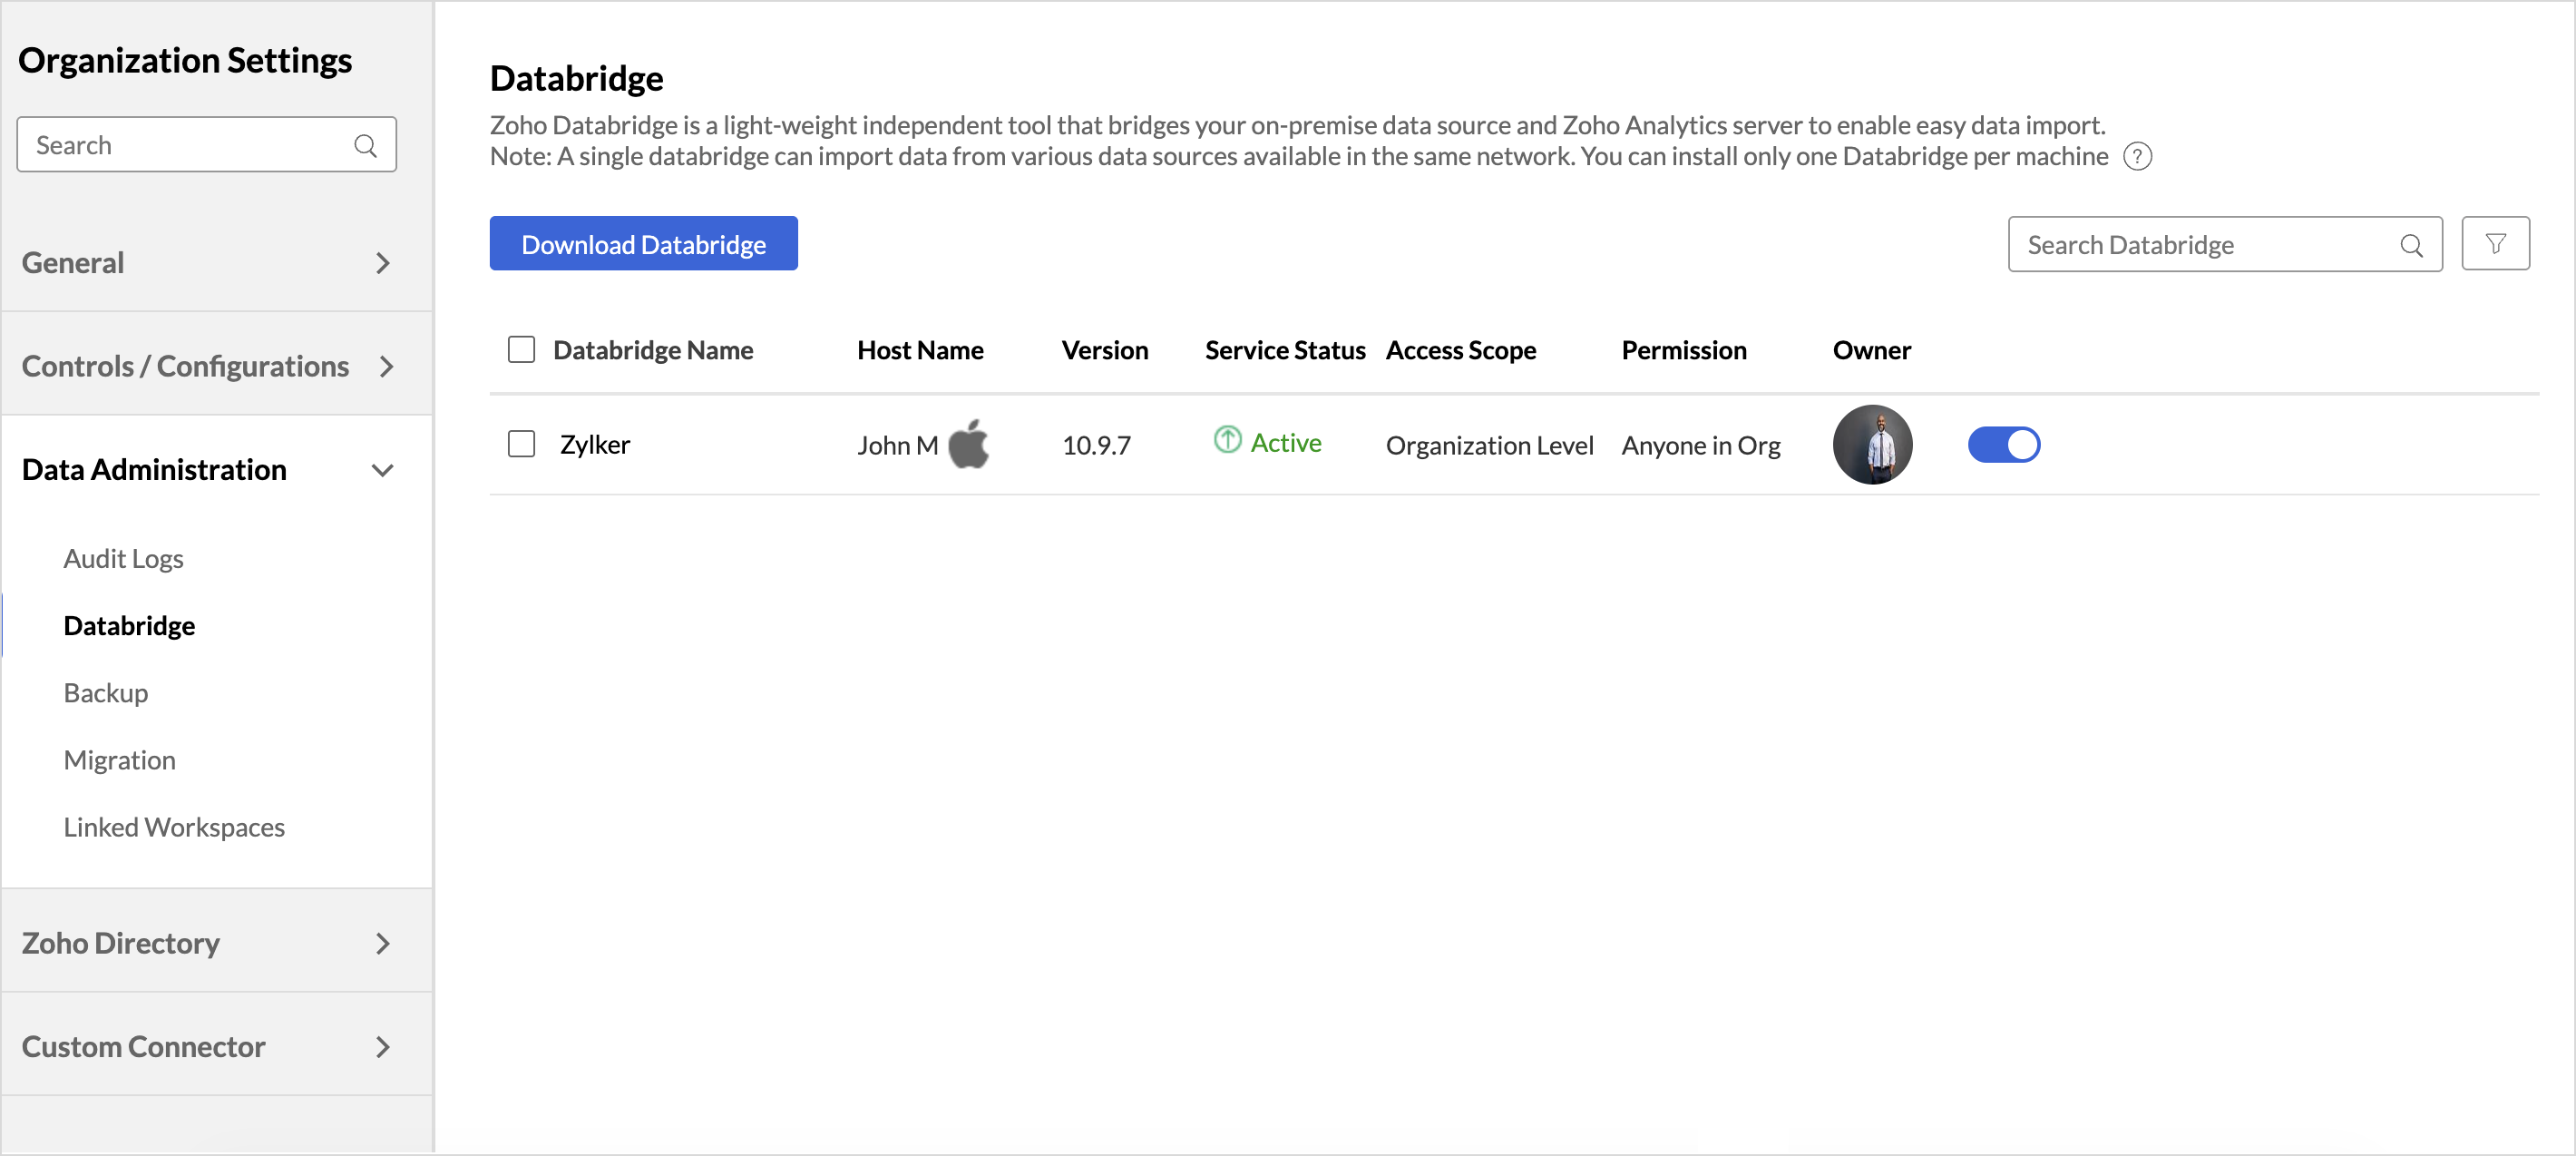Open Audit Logs from the sidebar
Screen dimensions: 2576x1156
point(123,558)
